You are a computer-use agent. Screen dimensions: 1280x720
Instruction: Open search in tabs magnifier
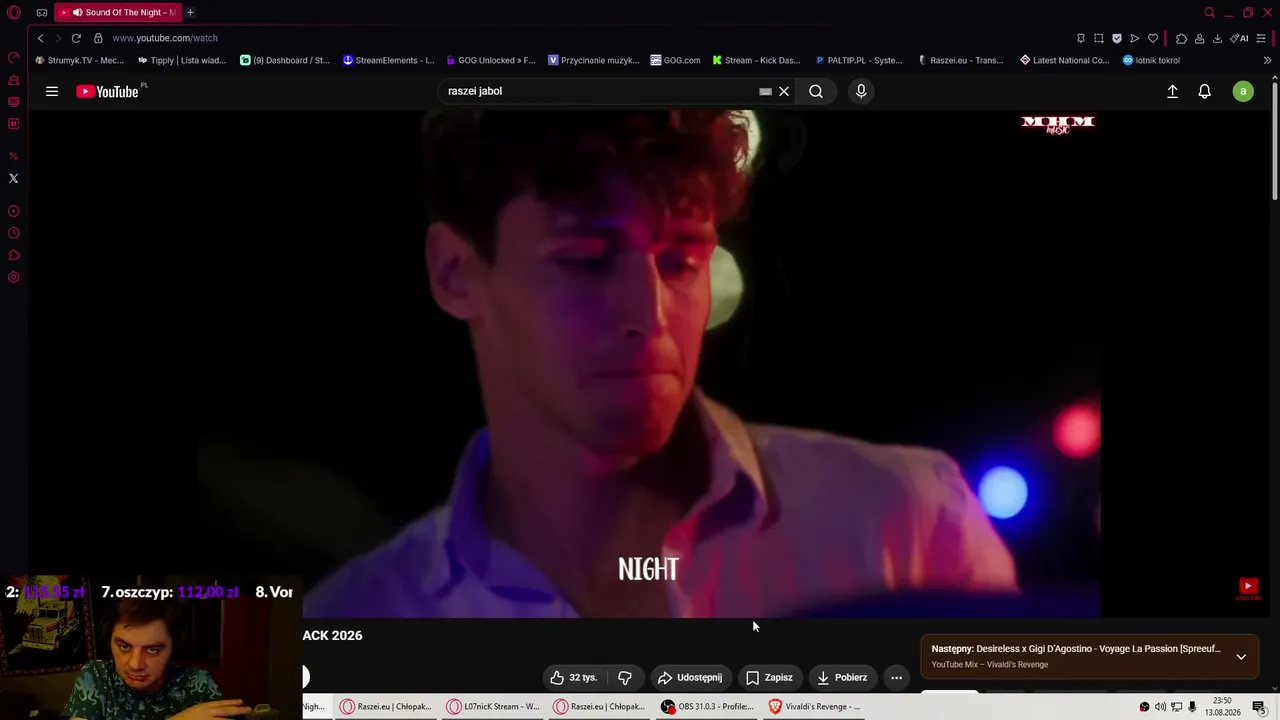click(x=1209, y=13)
